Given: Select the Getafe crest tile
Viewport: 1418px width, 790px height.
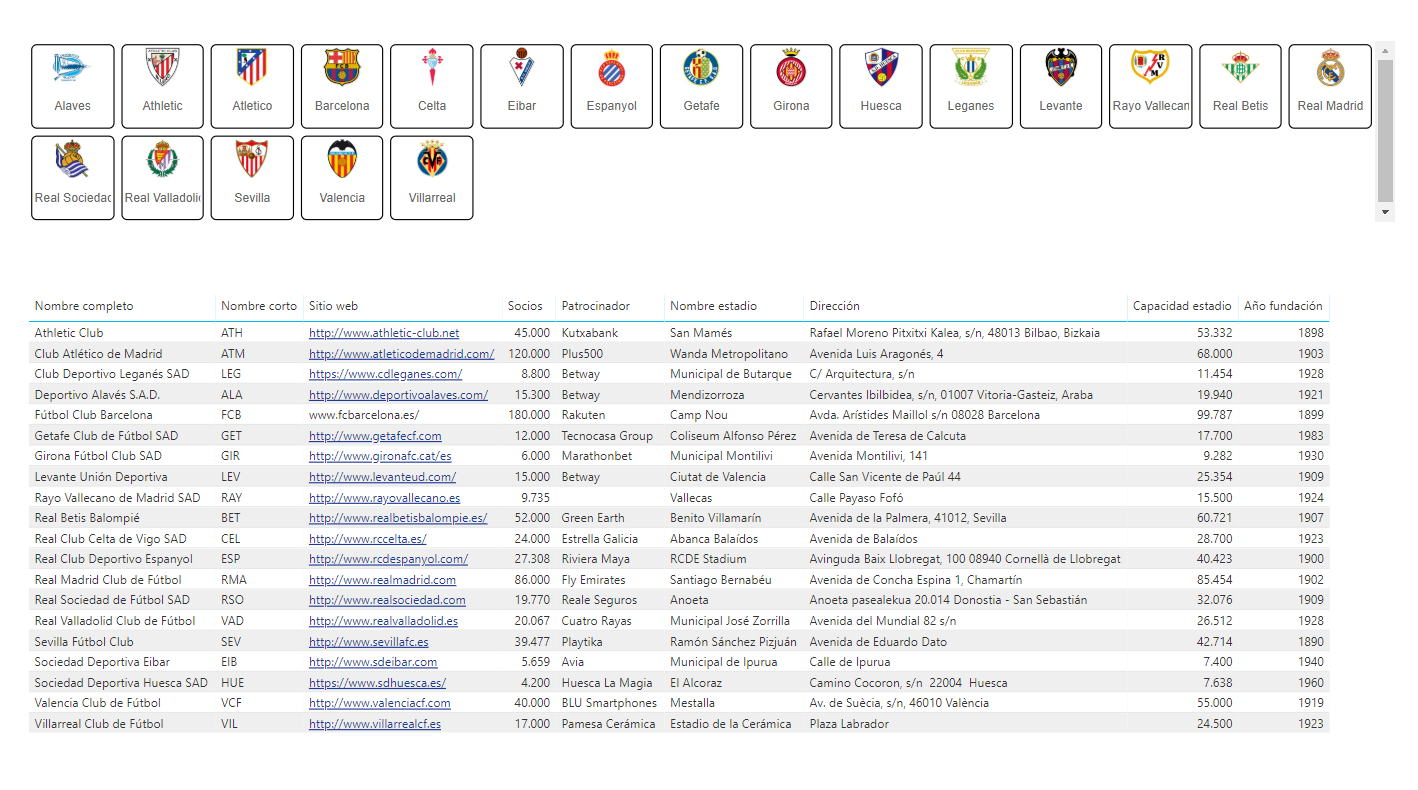Looking at the screenshot, I should coord(701,86).
